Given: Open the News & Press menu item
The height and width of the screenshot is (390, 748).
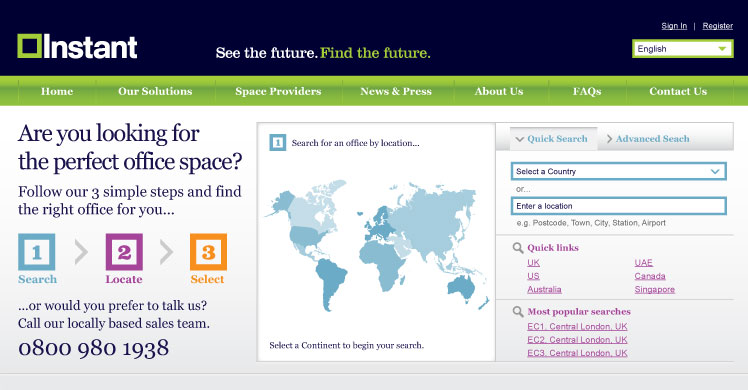Looking at the screenshot, I should 396,91.
